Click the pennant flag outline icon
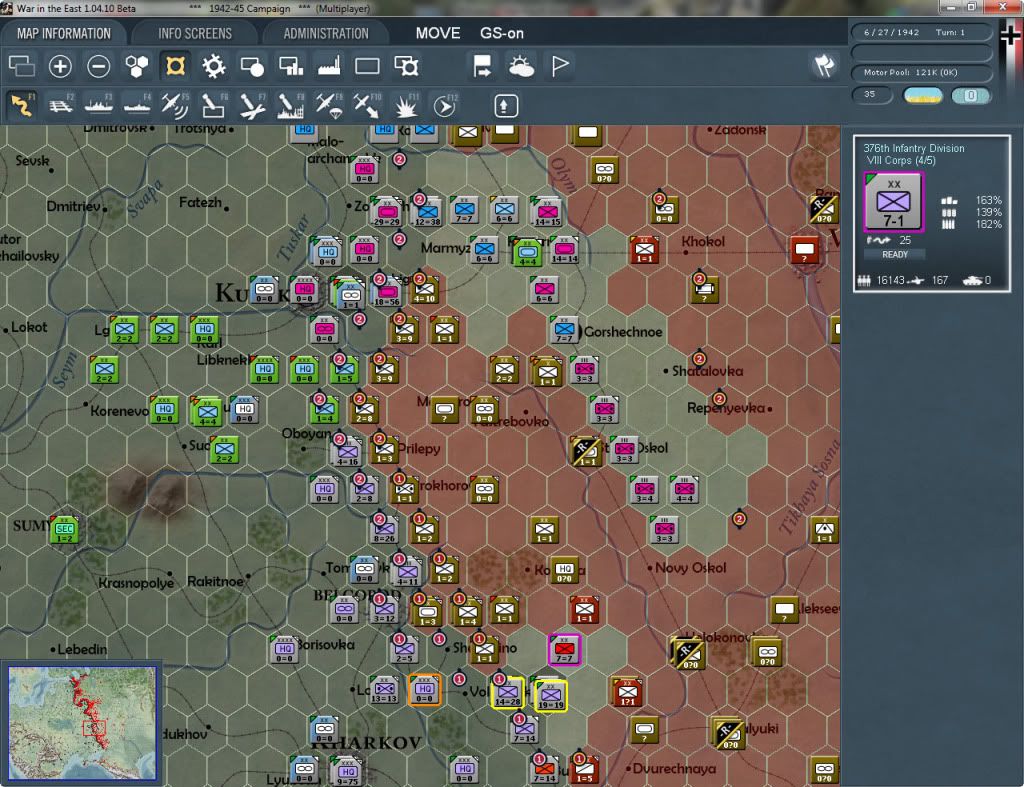Viewport: 1024px width, 787px height. (560, 66)
